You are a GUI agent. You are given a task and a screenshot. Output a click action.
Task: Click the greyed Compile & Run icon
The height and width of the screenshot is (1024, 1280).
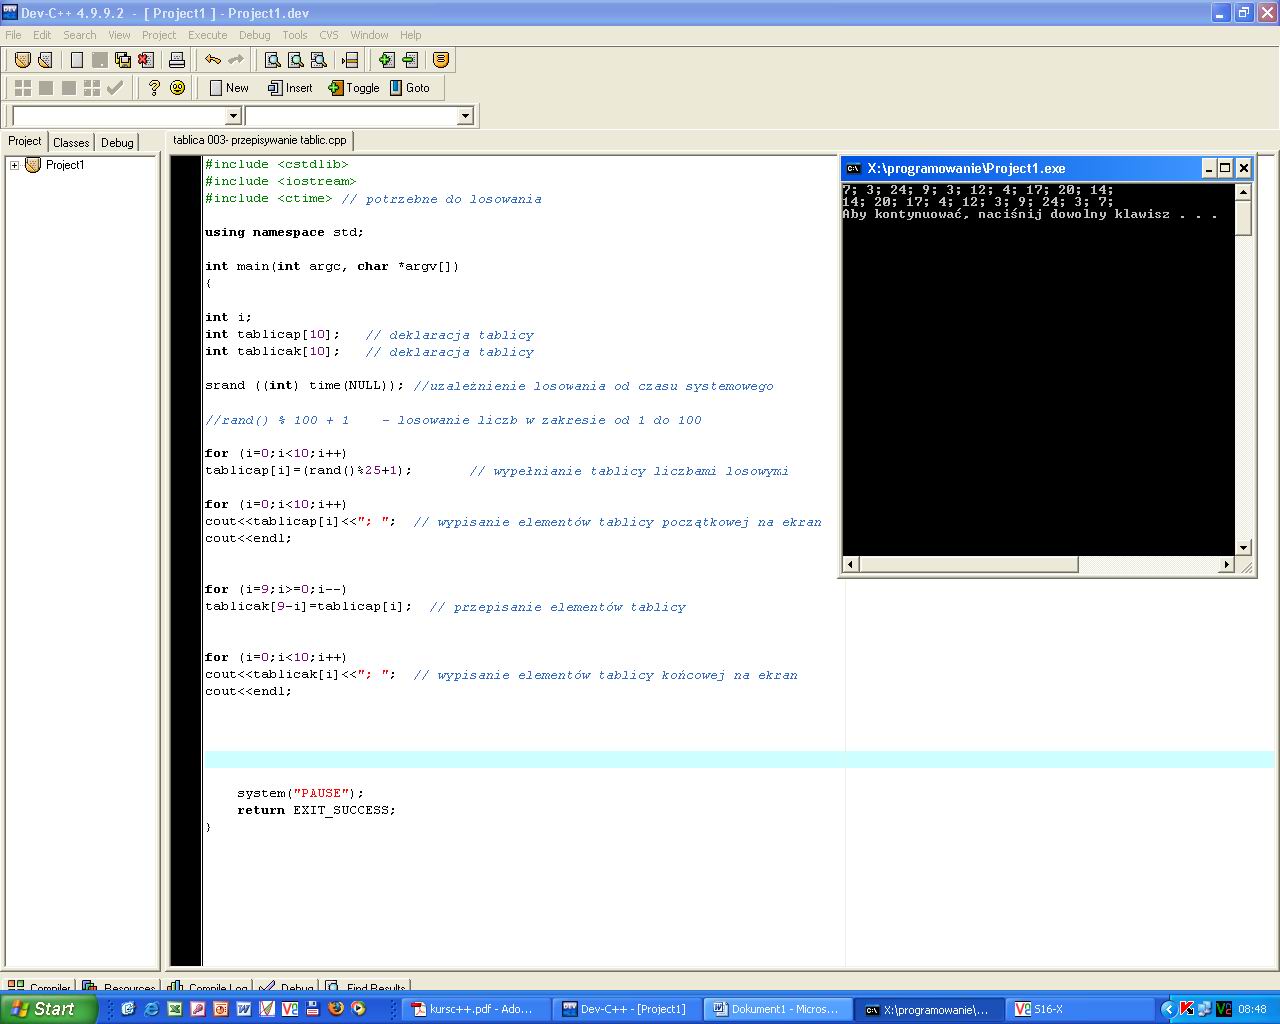point(68,88)
